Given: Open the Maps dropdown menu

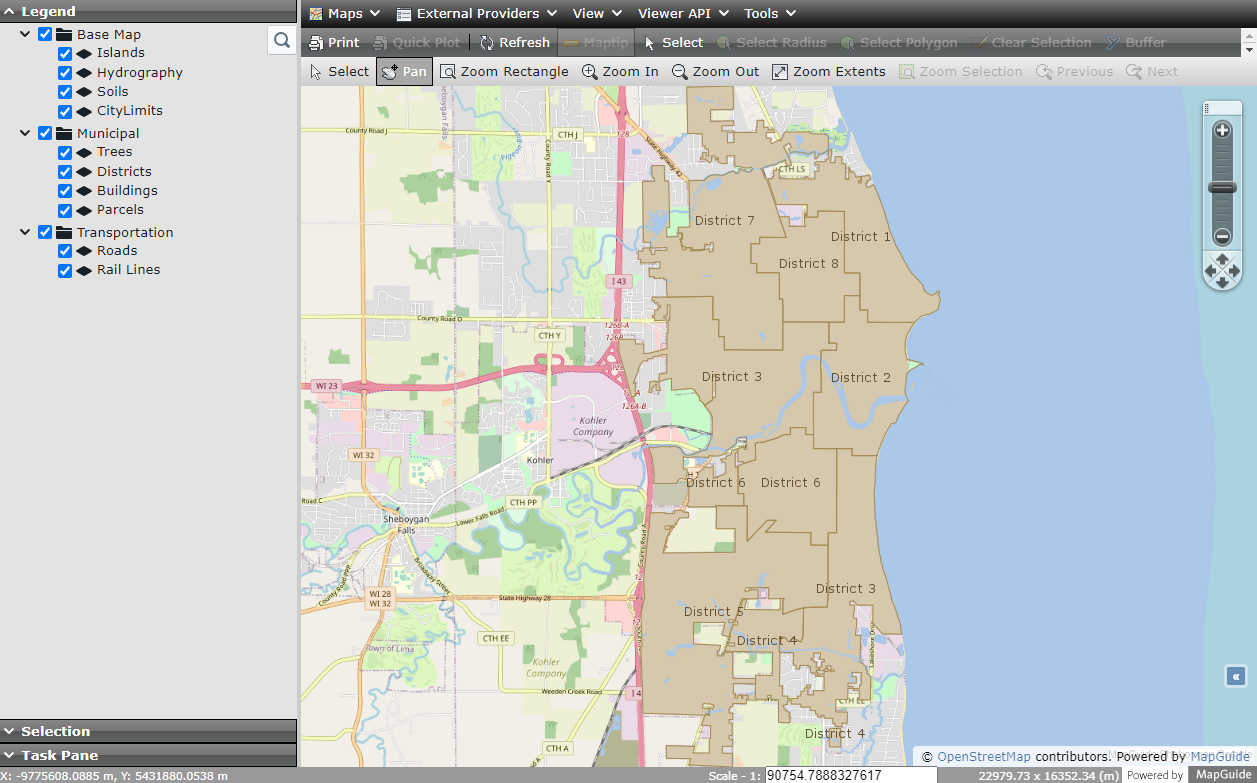Looking at the screenshot, I should [x=344, y=13].
